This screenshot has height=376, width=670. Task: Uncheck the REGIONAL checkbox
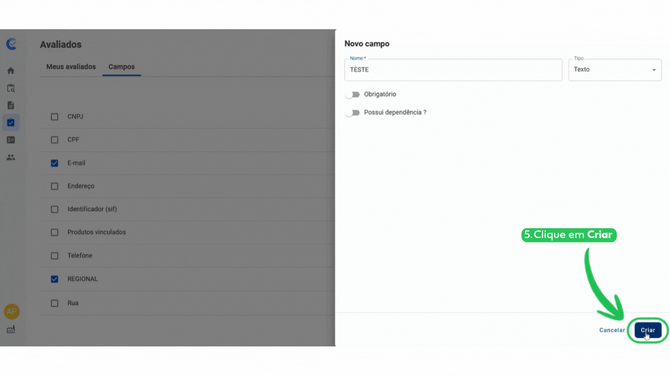54,279
